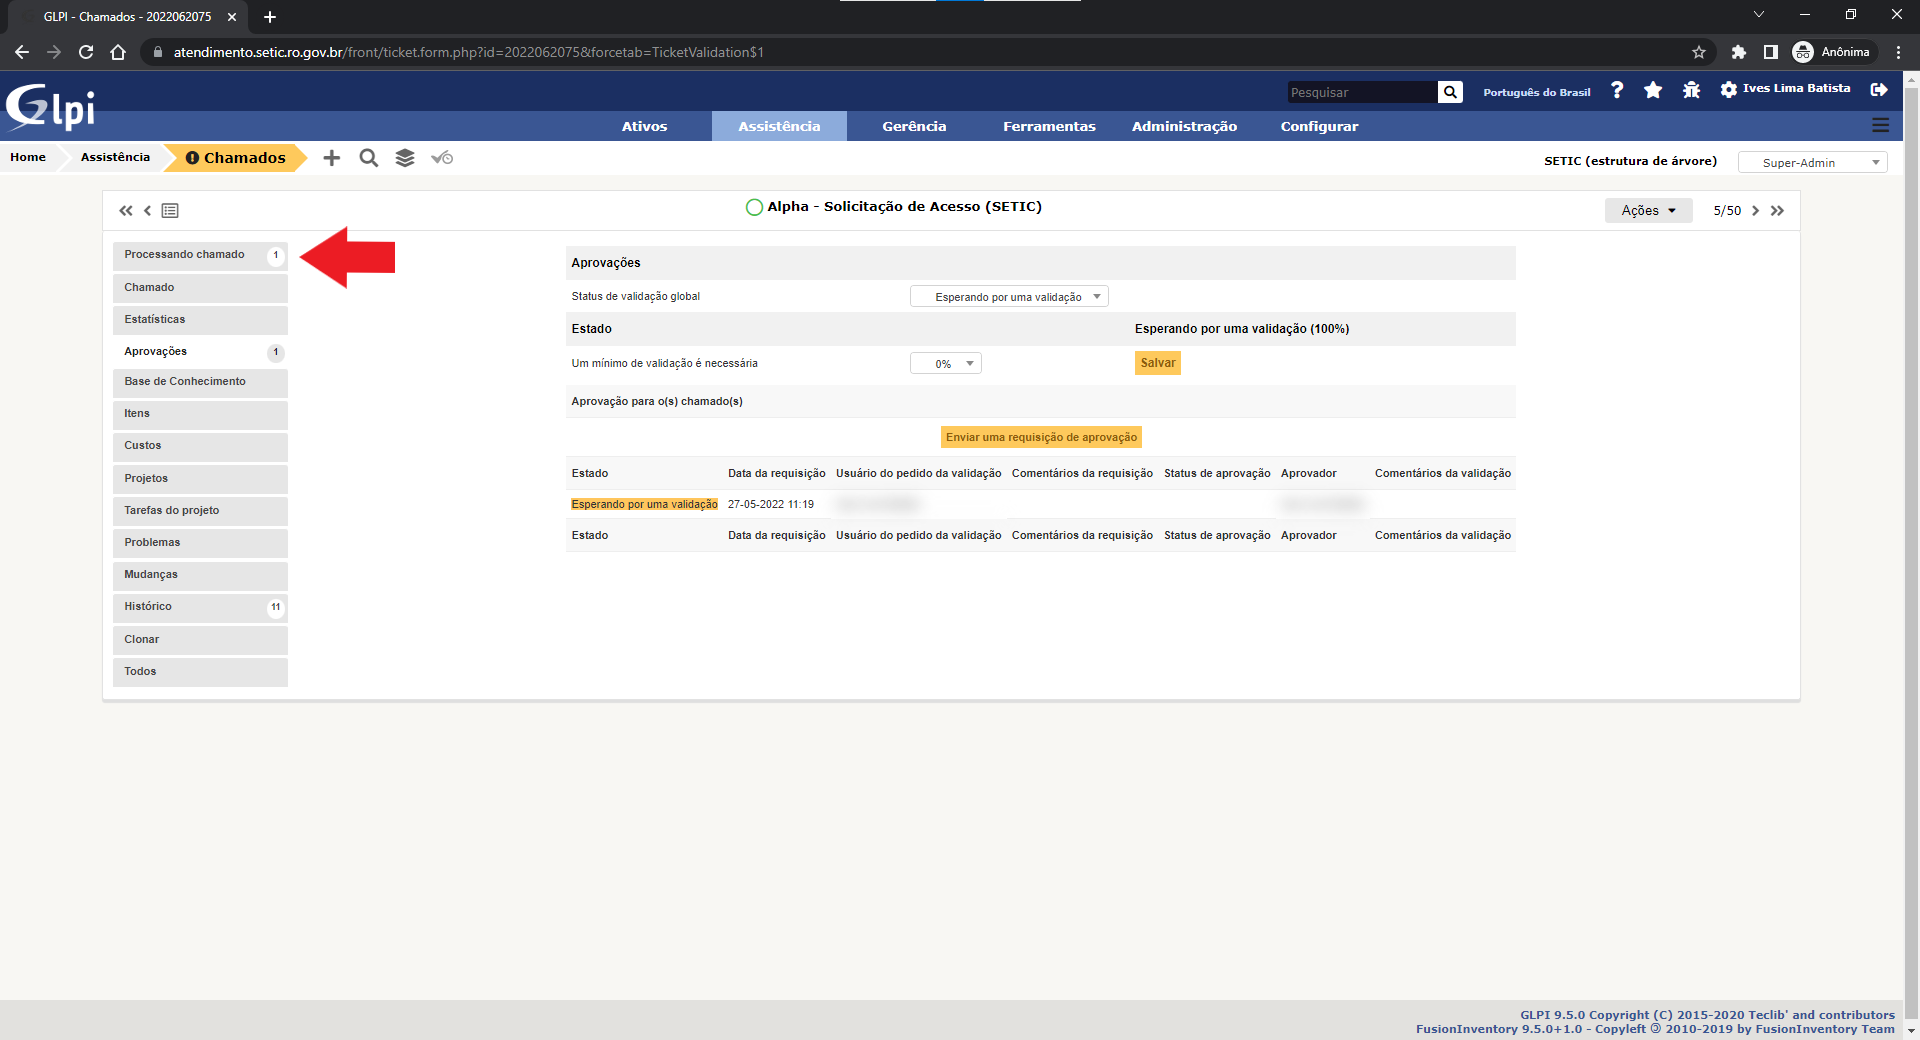
Task: Click Português do Brasil language link
Action: coord(1536,92)
